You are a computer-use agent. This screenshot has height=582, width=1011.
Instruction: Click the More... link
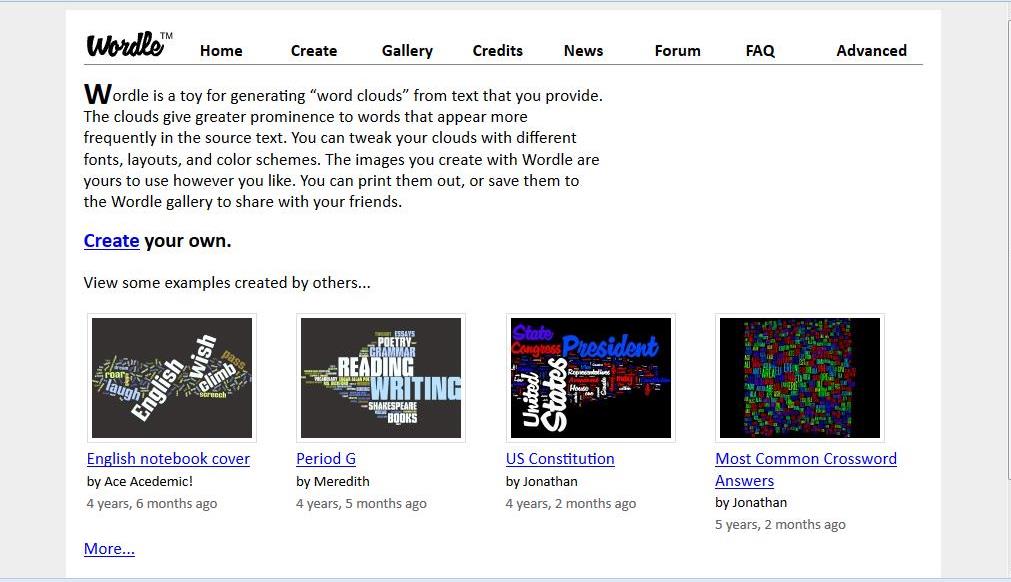click(109, 549)
